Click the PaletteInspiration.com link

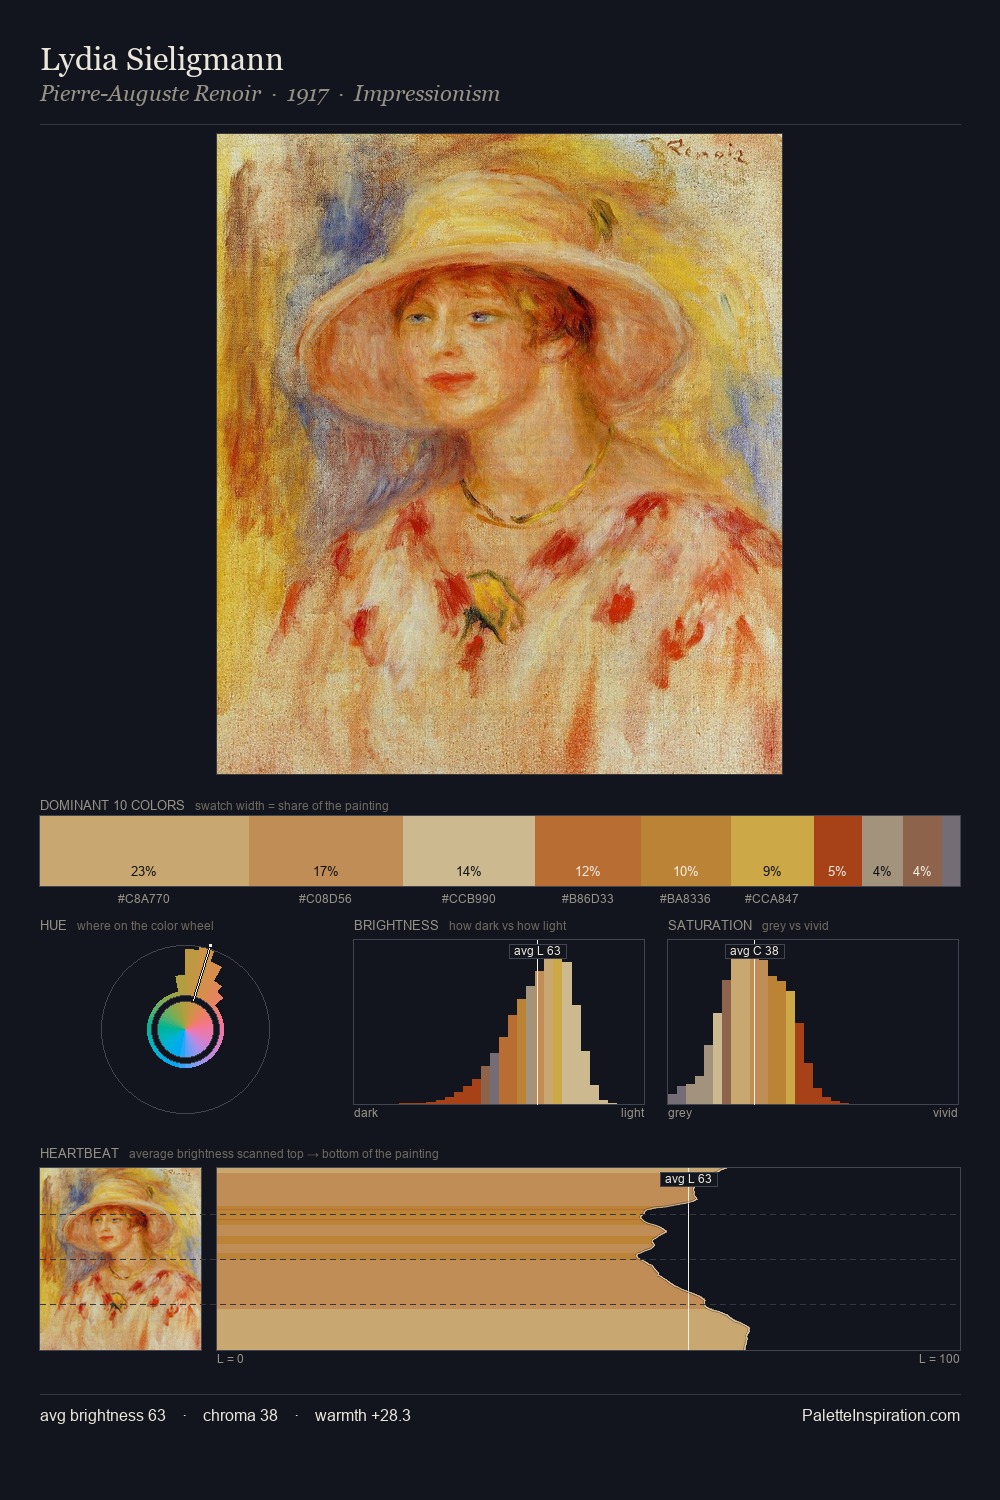881,1415
